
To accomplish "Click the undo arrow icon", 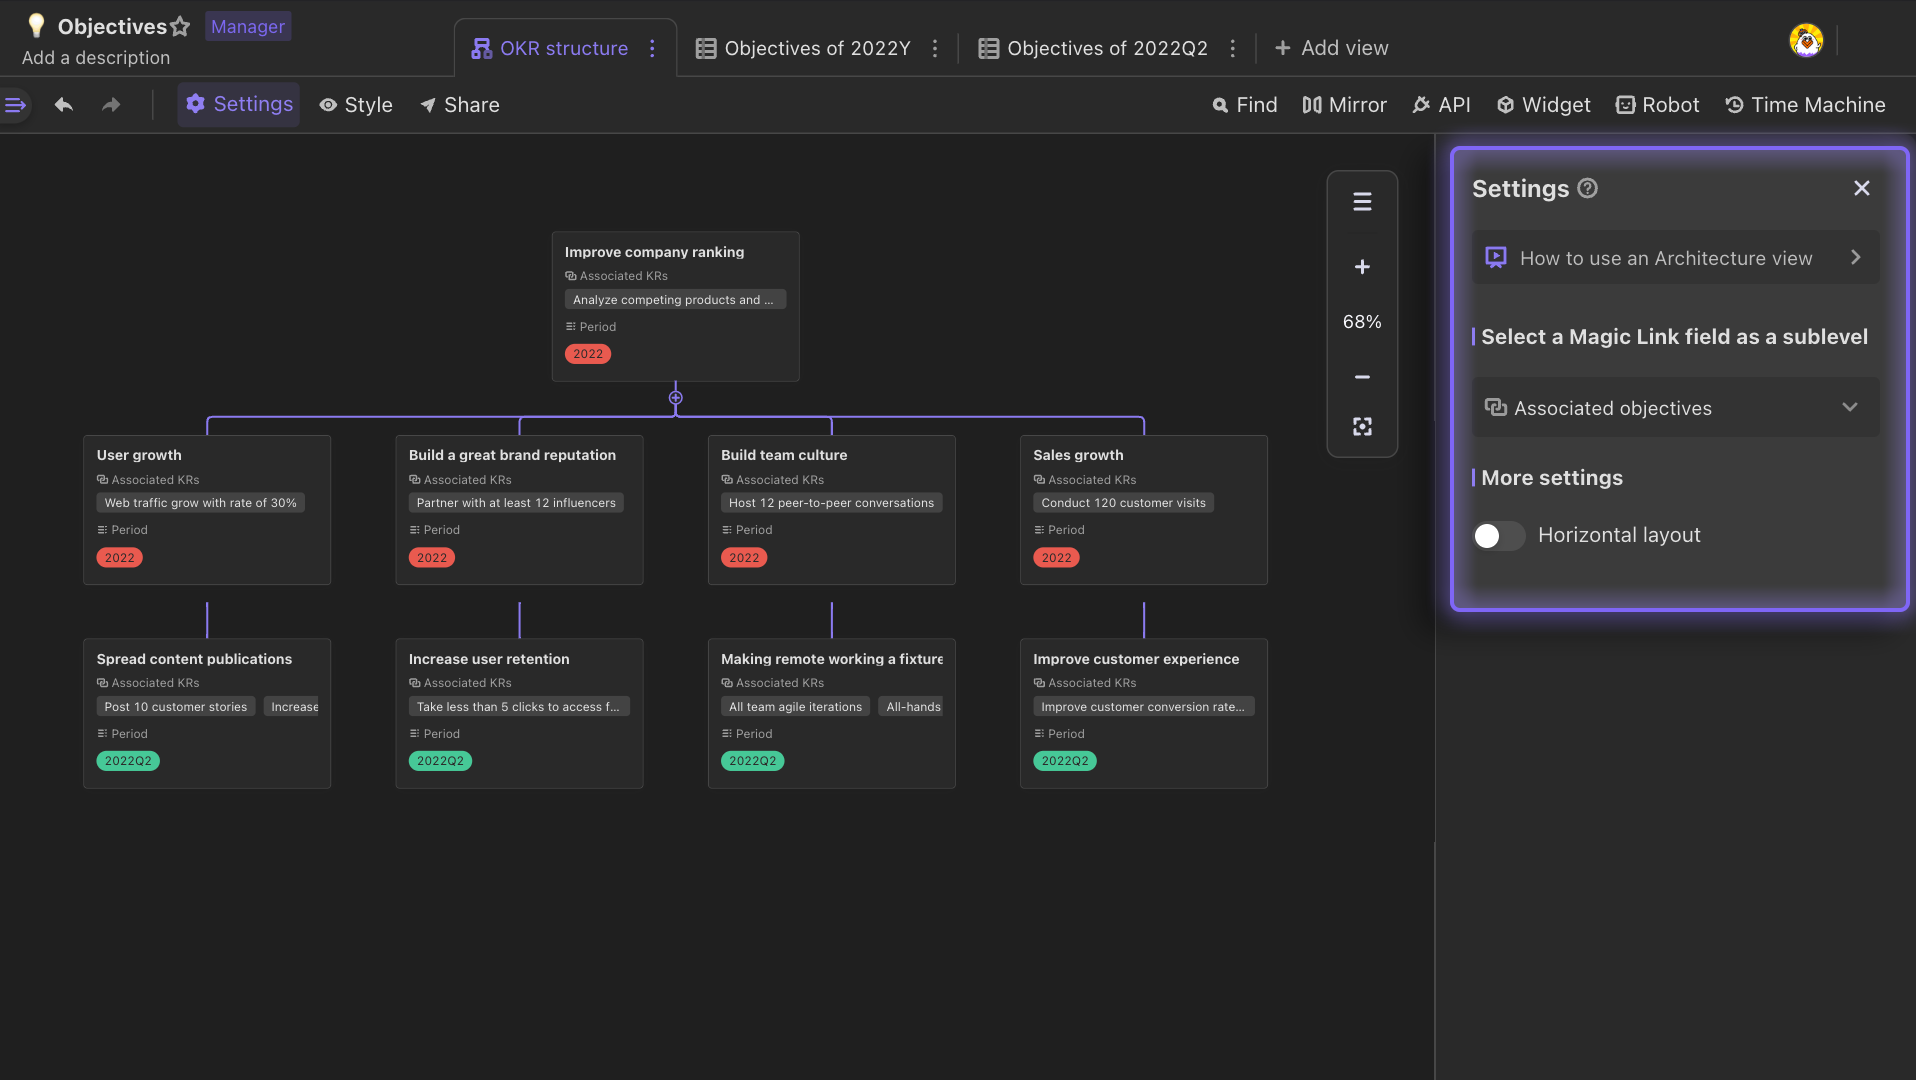I will pyautogui.click(x=64, y=105).
